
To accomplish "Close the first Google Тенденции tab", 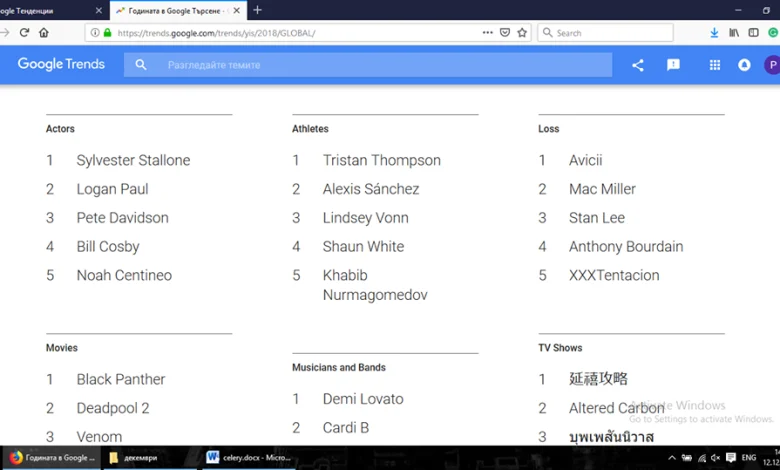I will tap(98, 10).
